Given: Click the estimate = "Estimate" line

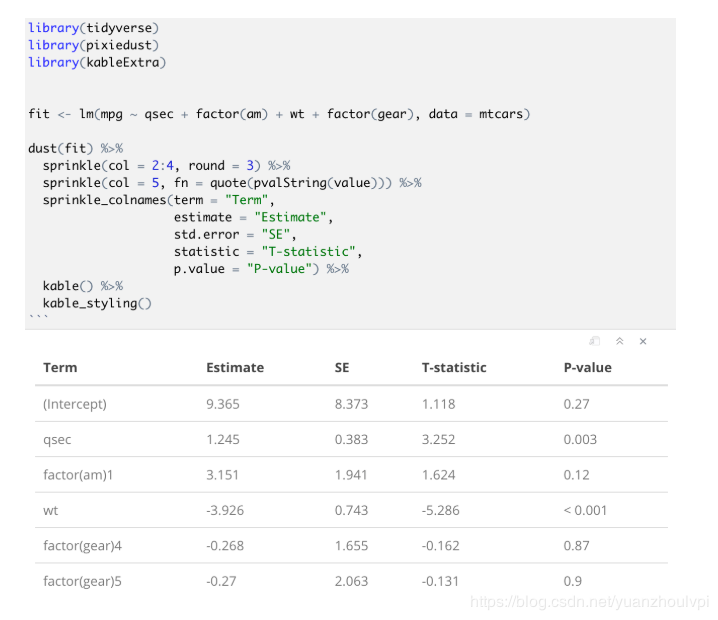Looking at the screenshot, I should tap(253, 217).
